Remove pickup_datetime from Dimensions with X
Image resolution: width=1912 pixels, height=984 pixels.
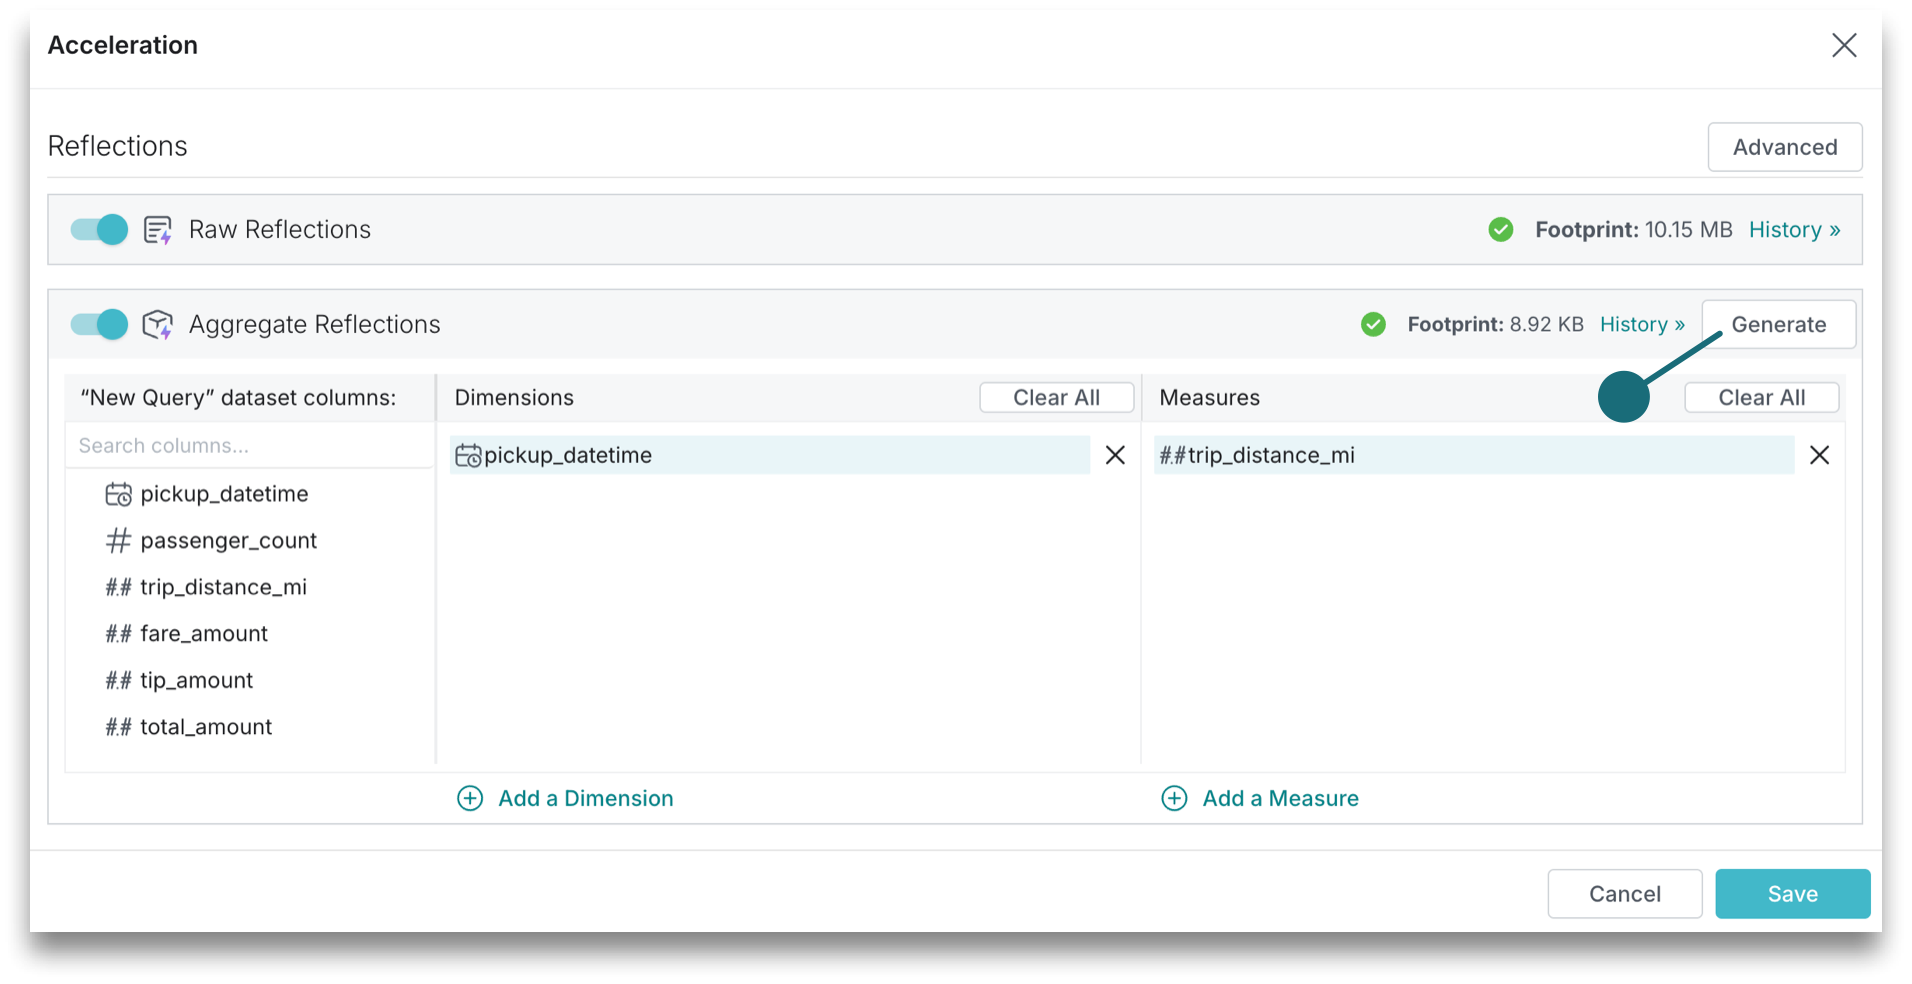click(x=1115, y=456)
